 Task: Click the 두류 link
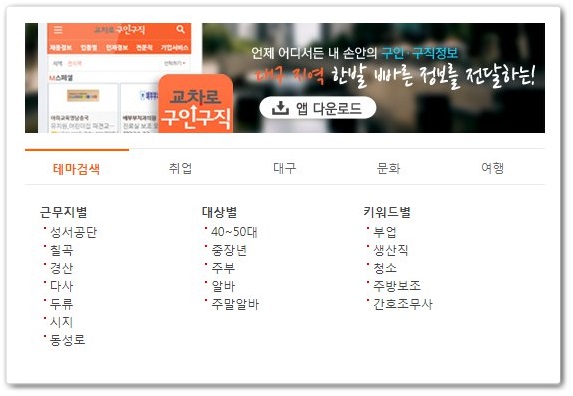pyautogui.click(x=61, y=304)
